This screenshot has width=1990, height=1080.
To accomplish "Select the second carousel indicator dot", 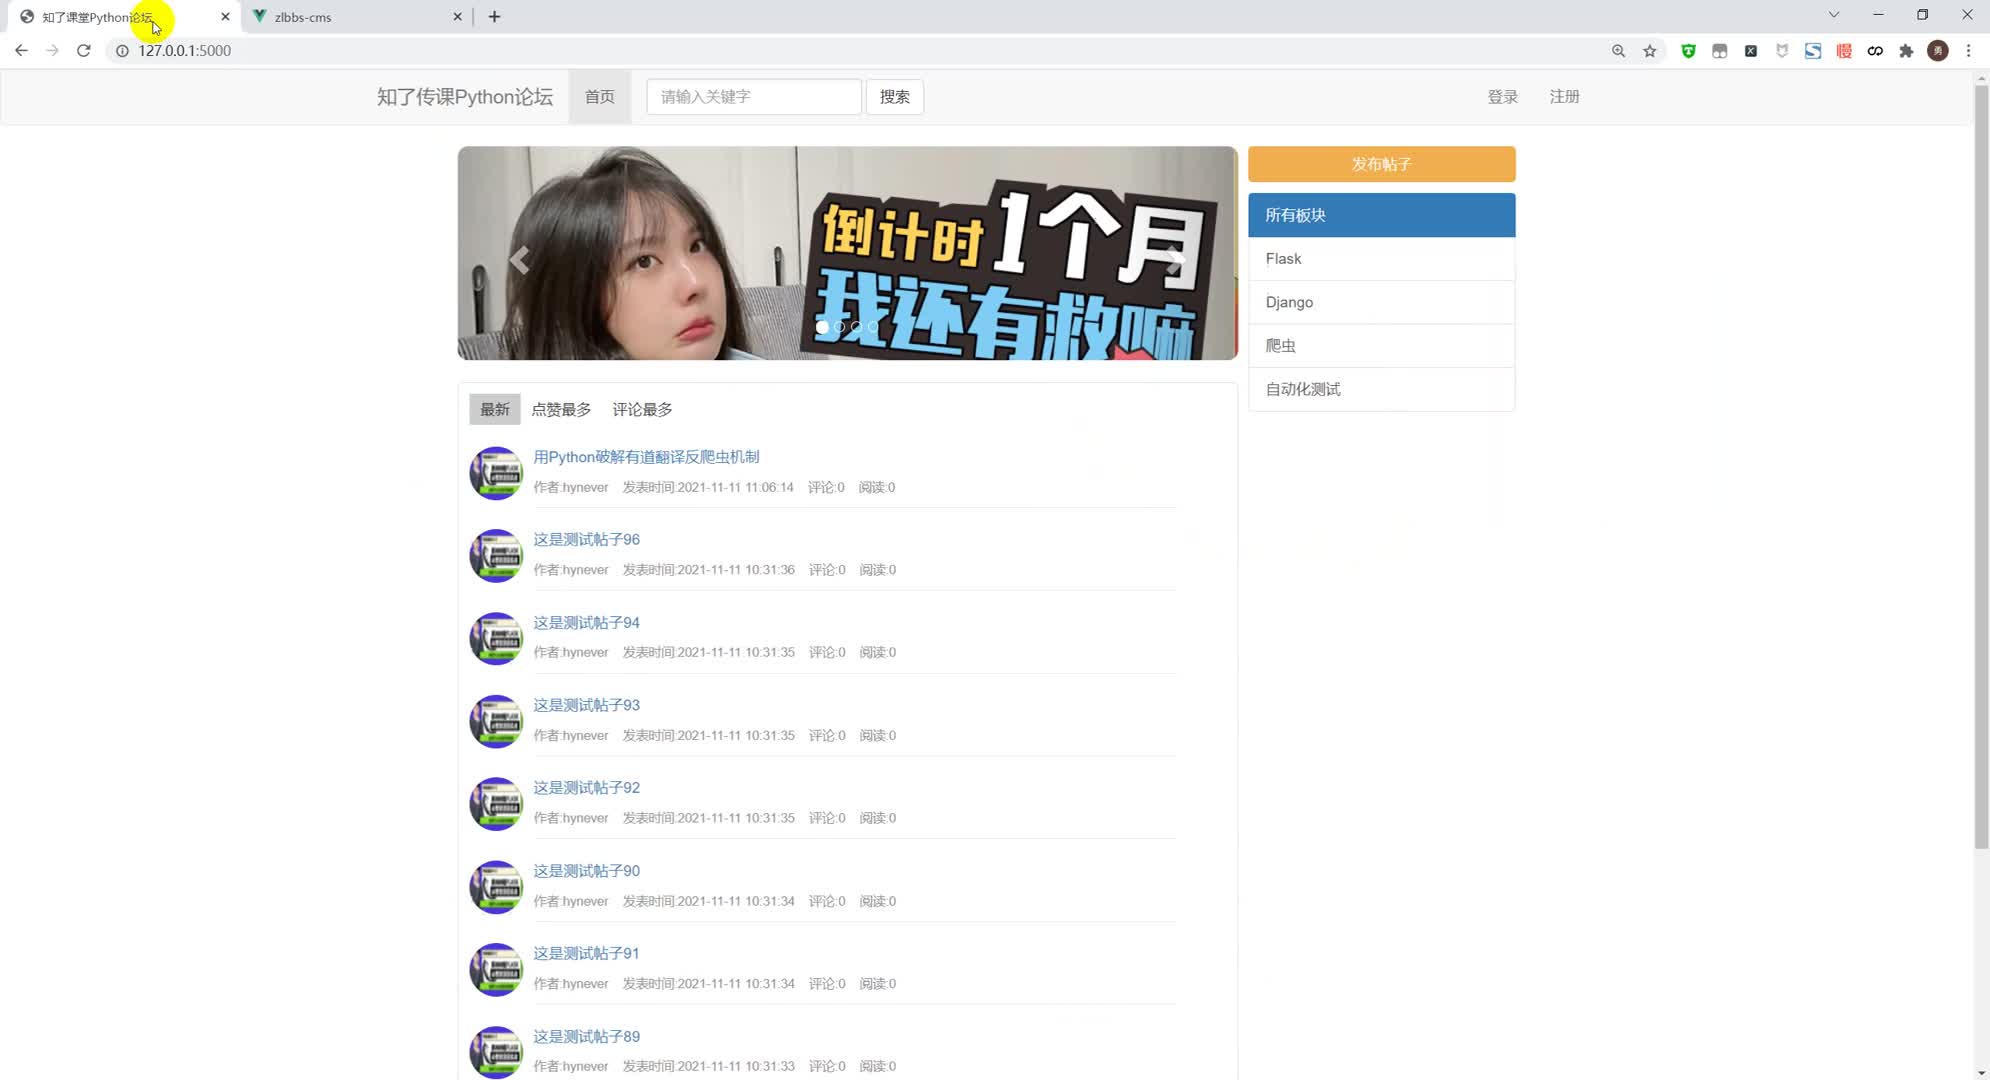I will tap(839, 327).
